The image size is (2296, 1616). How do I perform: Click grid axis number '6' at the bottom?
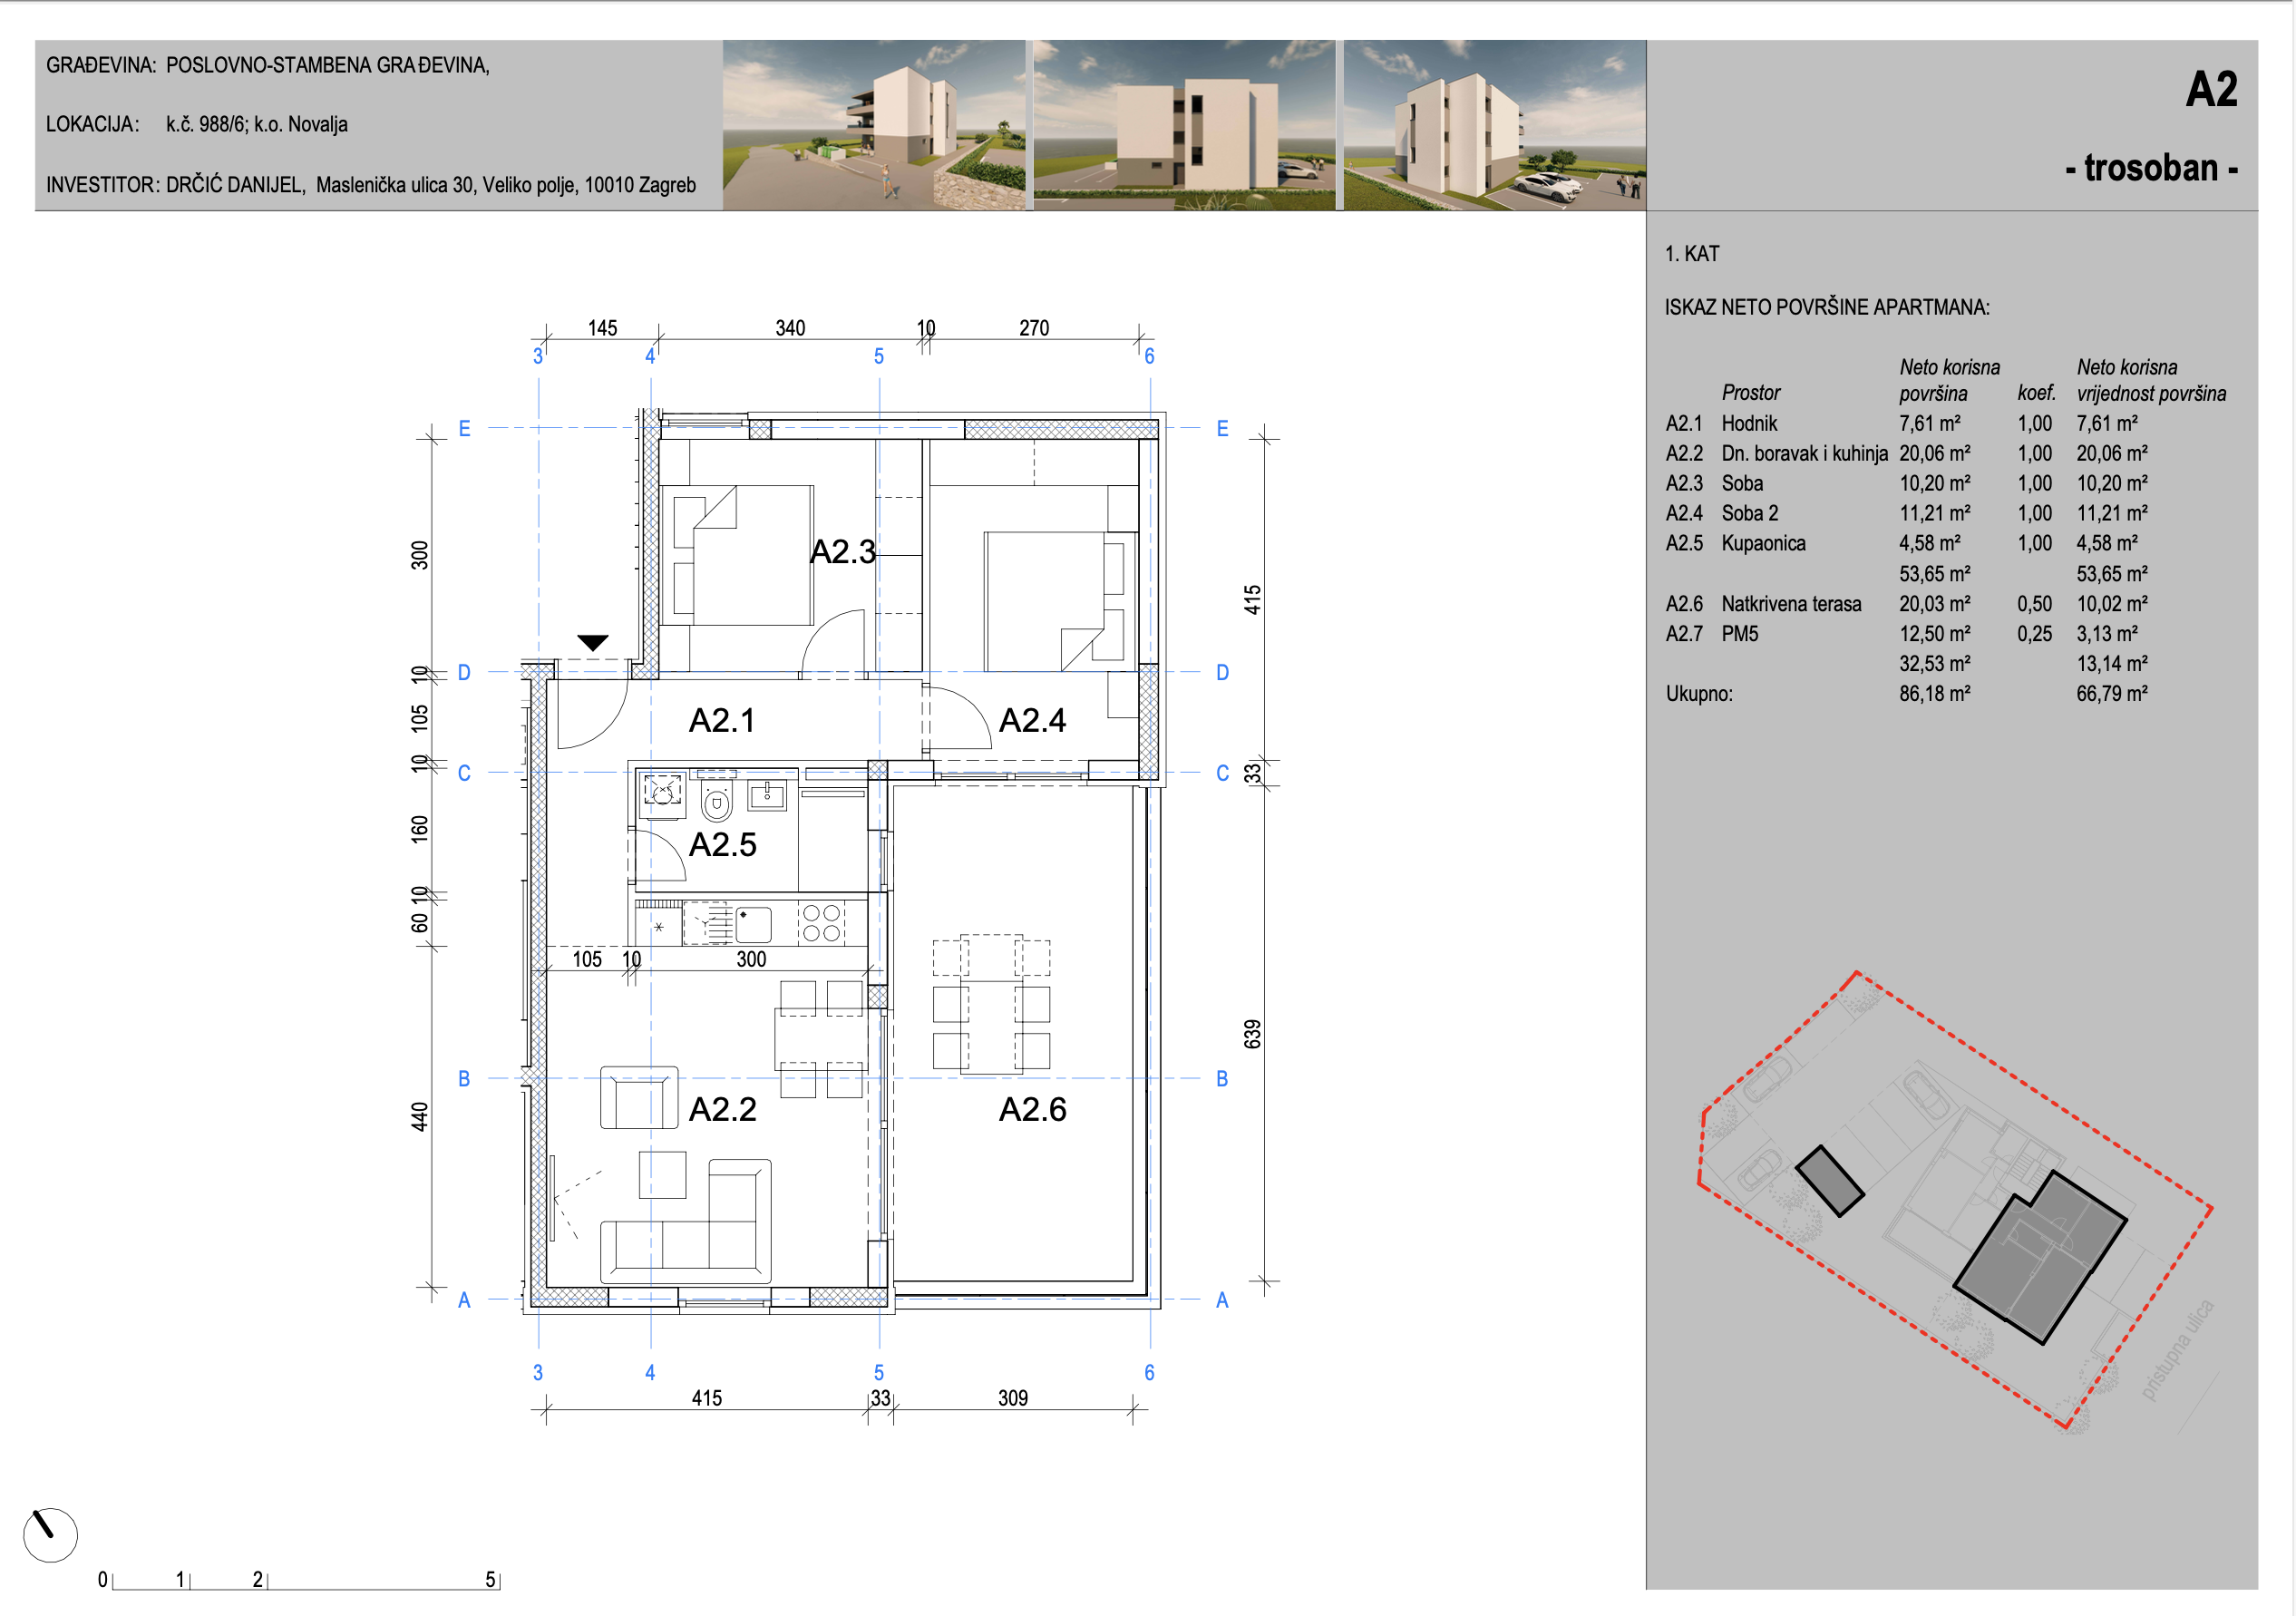tap(1149, 1373)
